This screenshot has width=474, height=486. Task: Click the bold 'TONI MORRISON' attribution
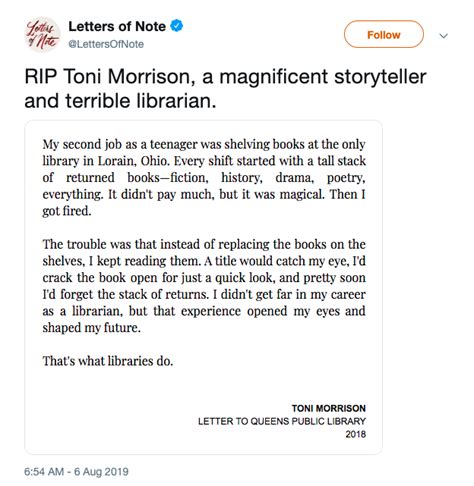(x=329, y=408)
